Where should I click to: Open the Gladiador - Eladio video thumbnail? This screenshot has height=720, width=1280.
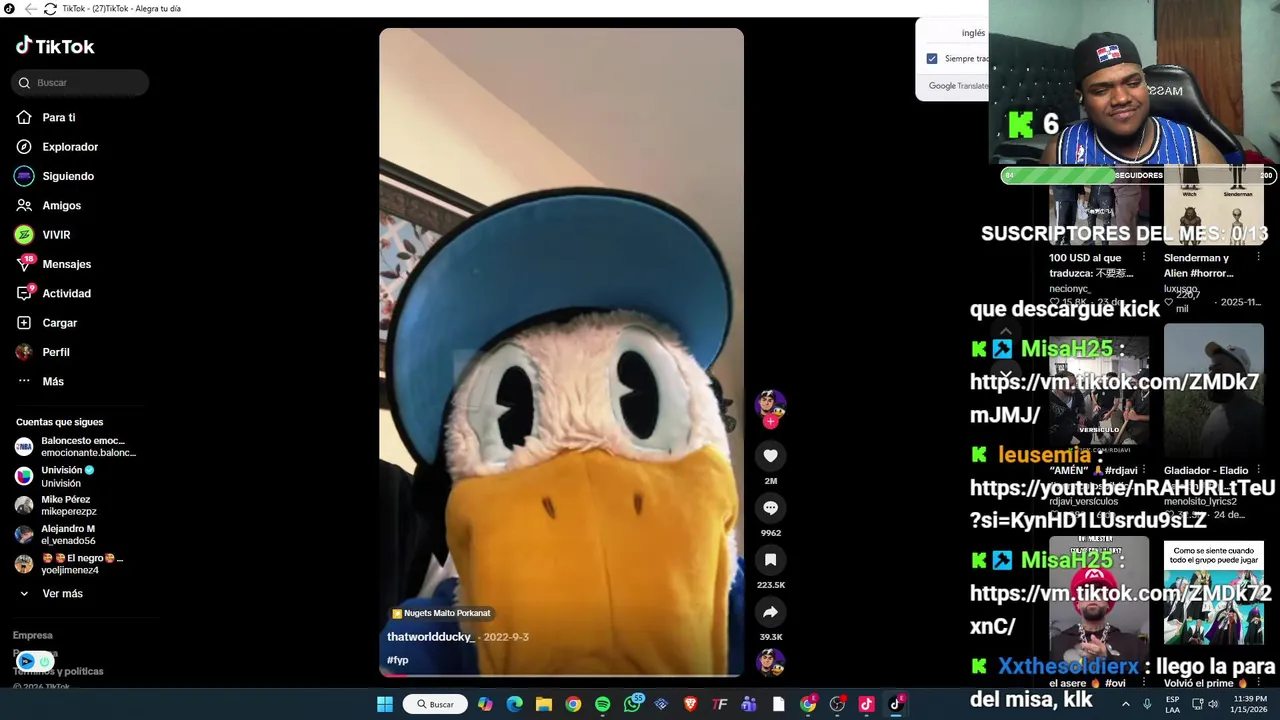(x=1214, y=392)
